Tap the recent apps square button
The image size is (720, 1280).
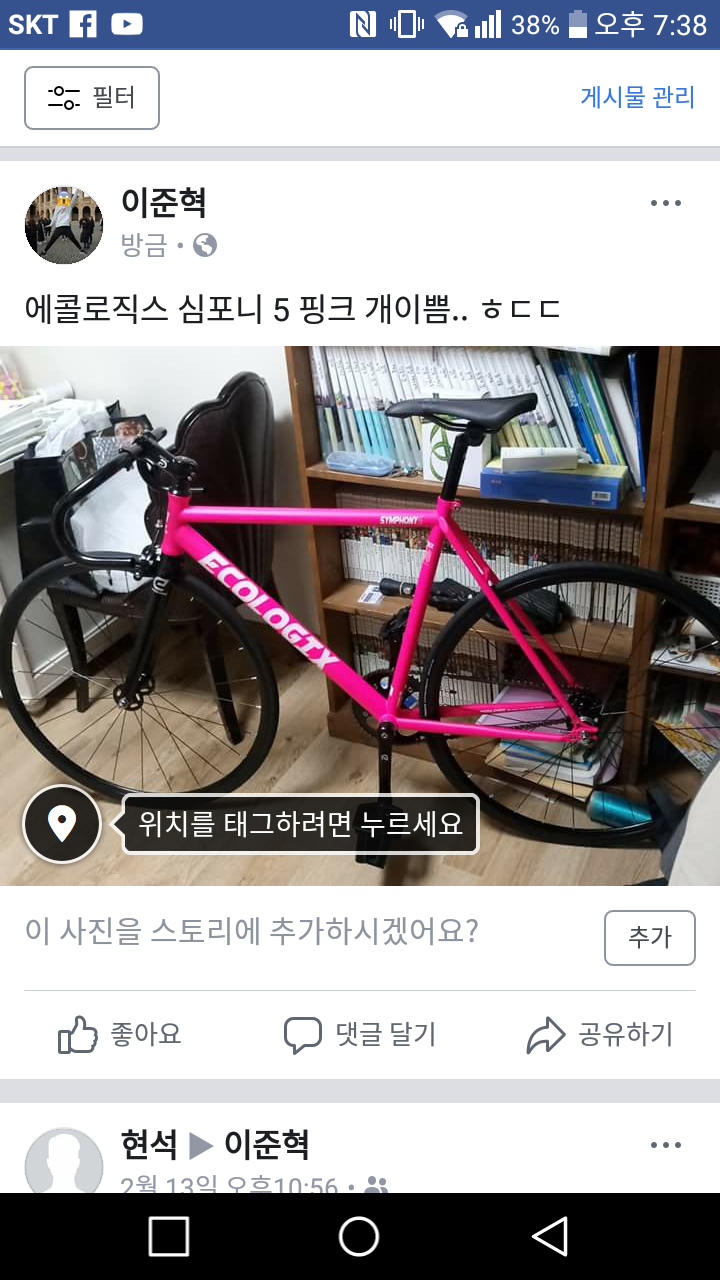coord(169,1236)
